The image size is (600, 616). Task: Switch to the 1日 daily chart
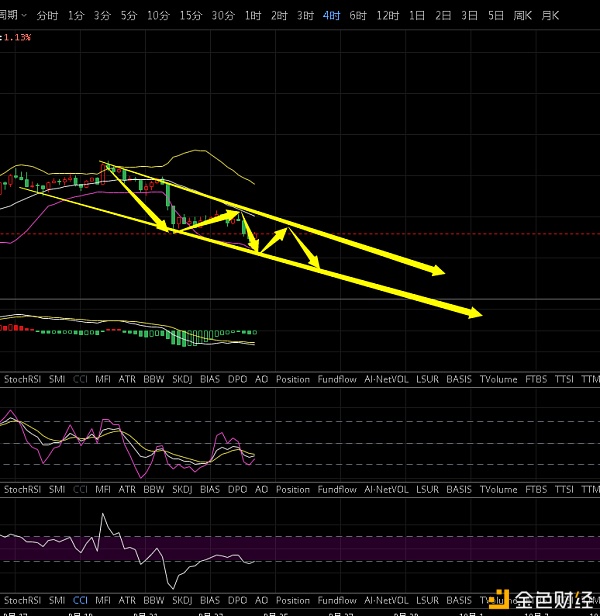pos(417,16)
